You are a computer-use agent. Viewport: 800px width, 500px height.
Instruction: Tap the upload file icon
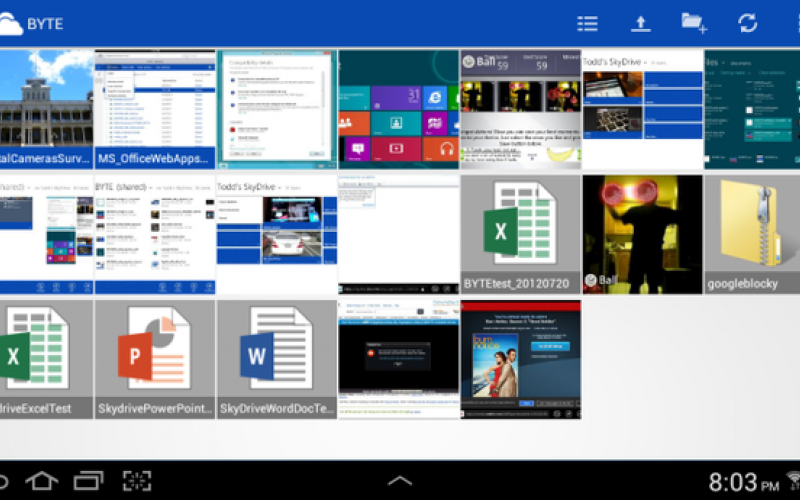tap(641, 23)
